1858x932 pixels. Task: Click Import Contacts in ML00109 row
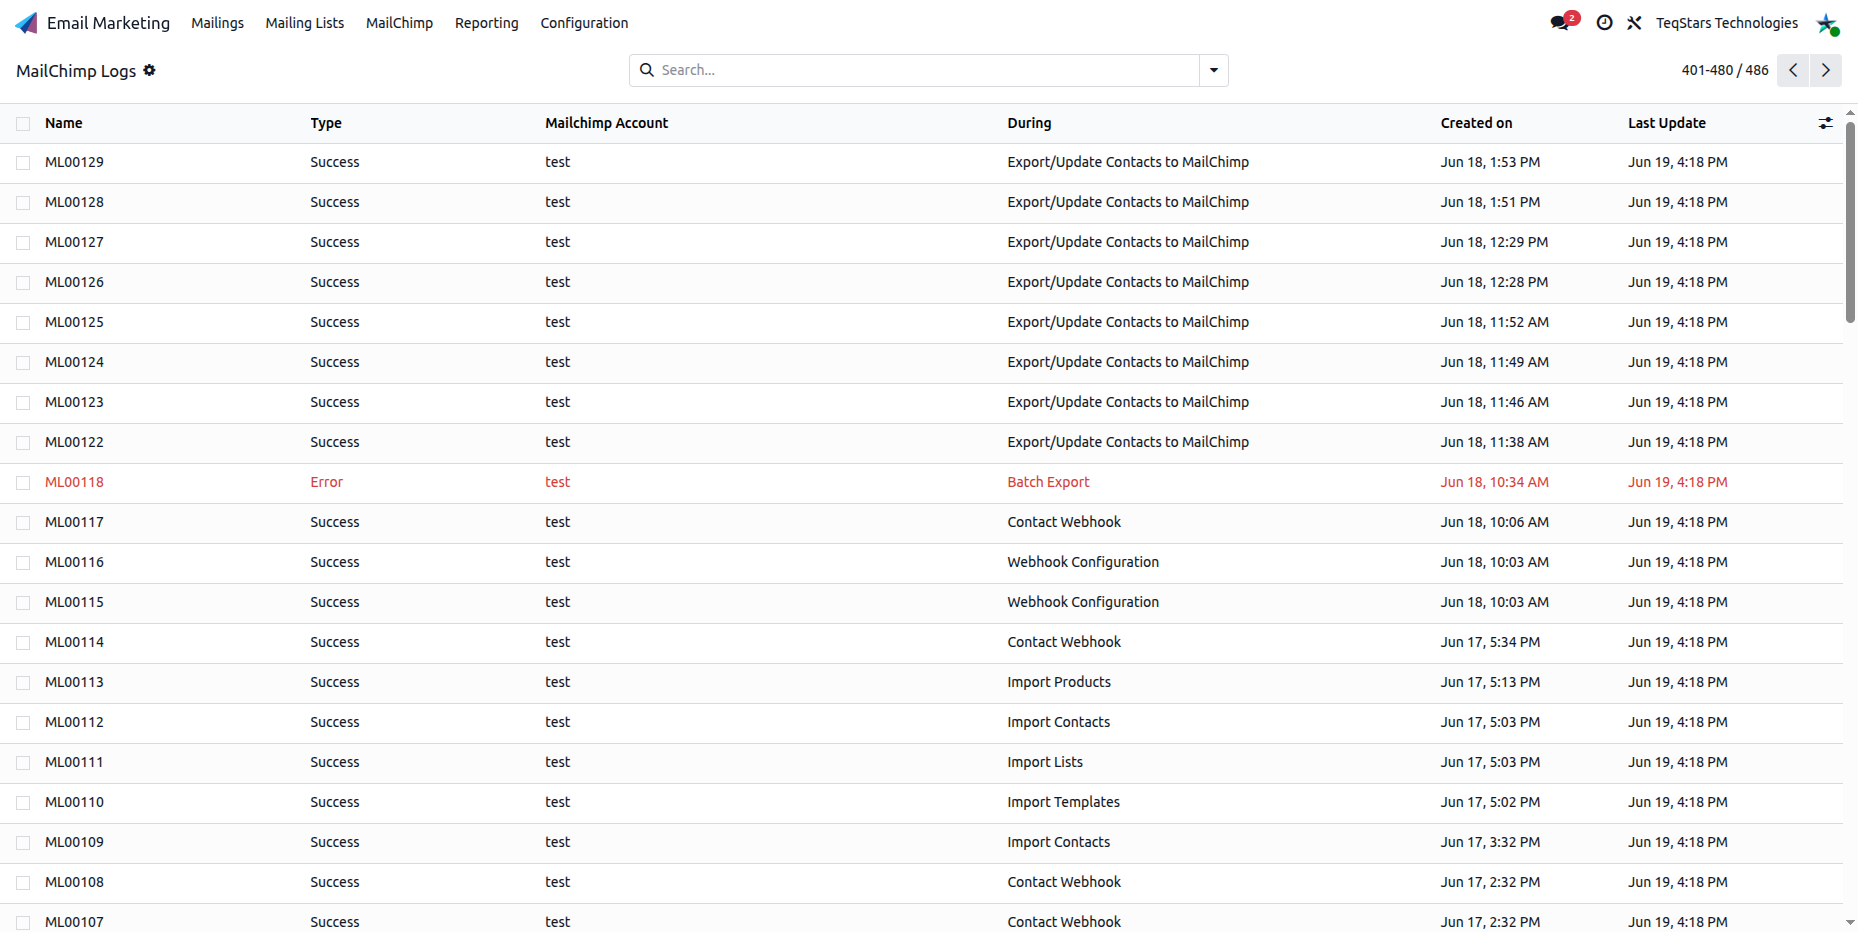(1058, 842)
